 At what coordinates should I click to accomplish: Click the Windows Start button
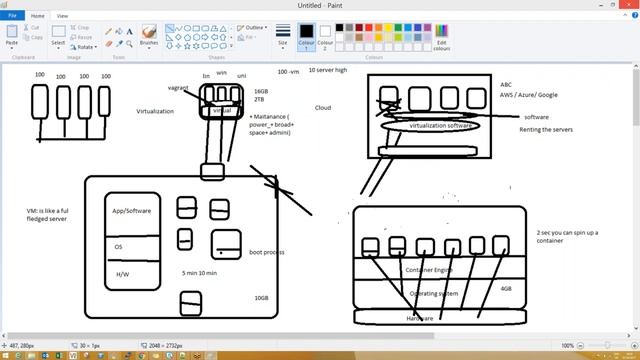click(x=5, y=356)
